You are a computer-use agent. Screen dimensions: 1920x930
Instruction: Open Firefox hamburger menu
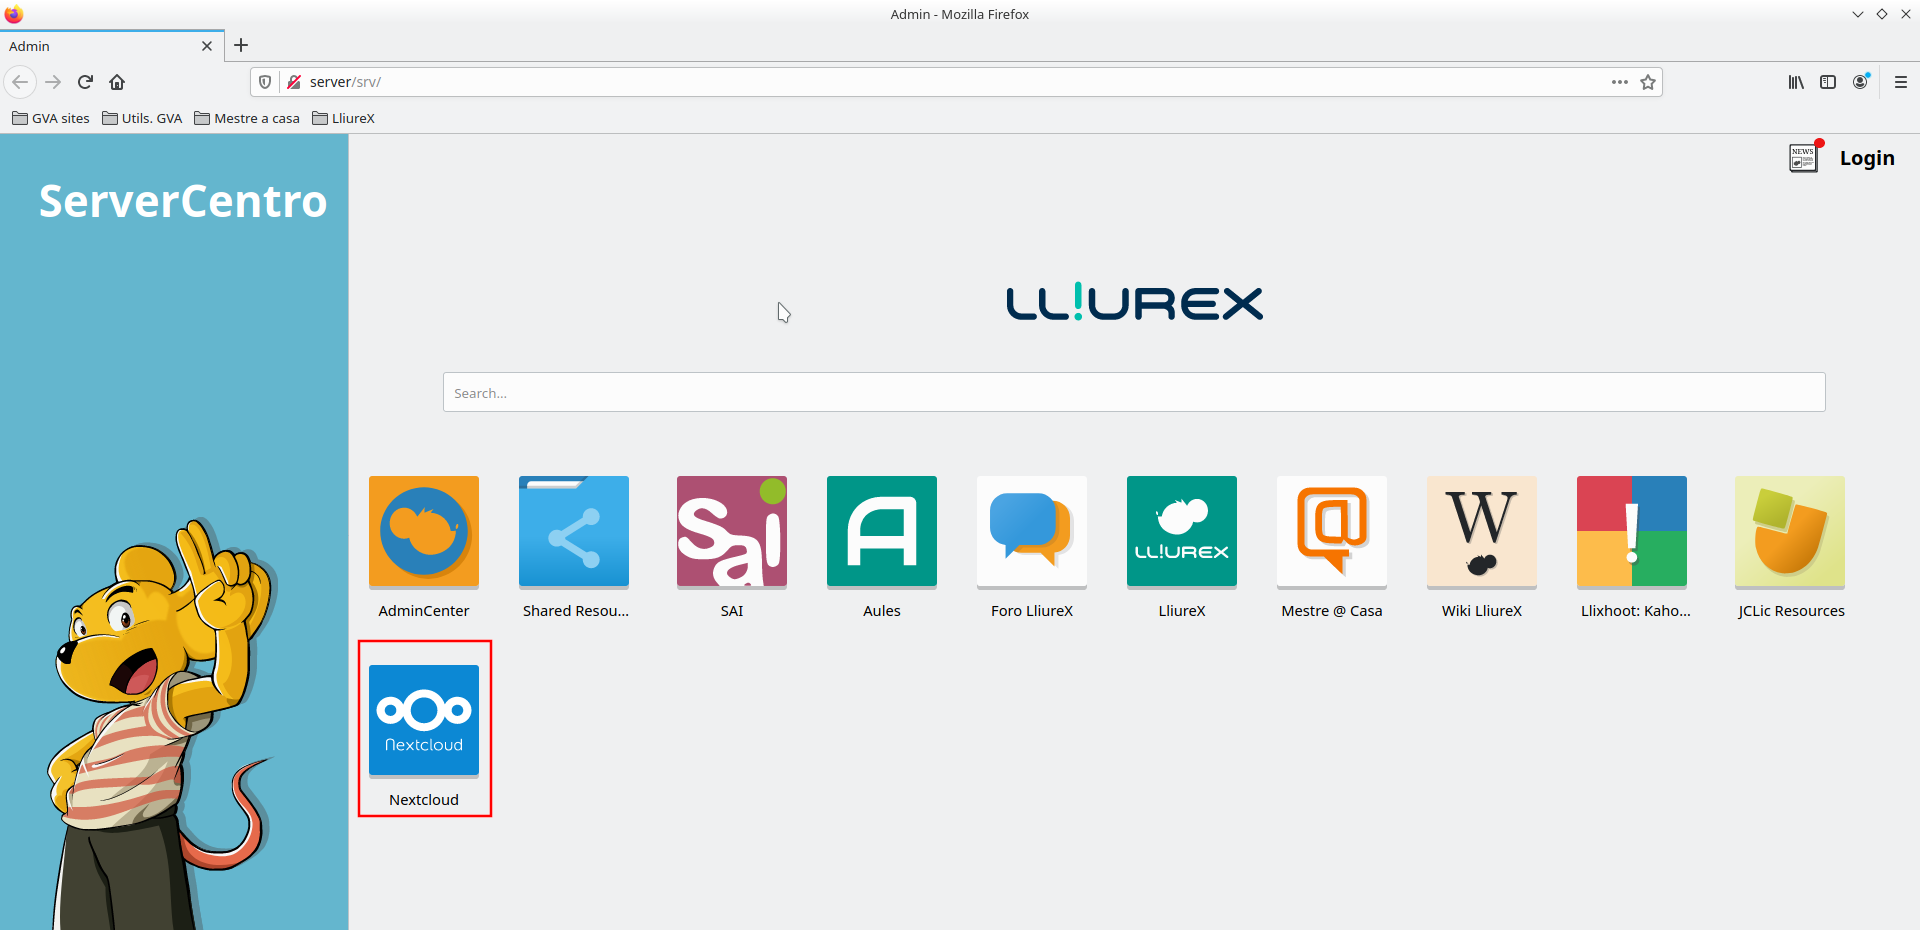[1900, 82]
